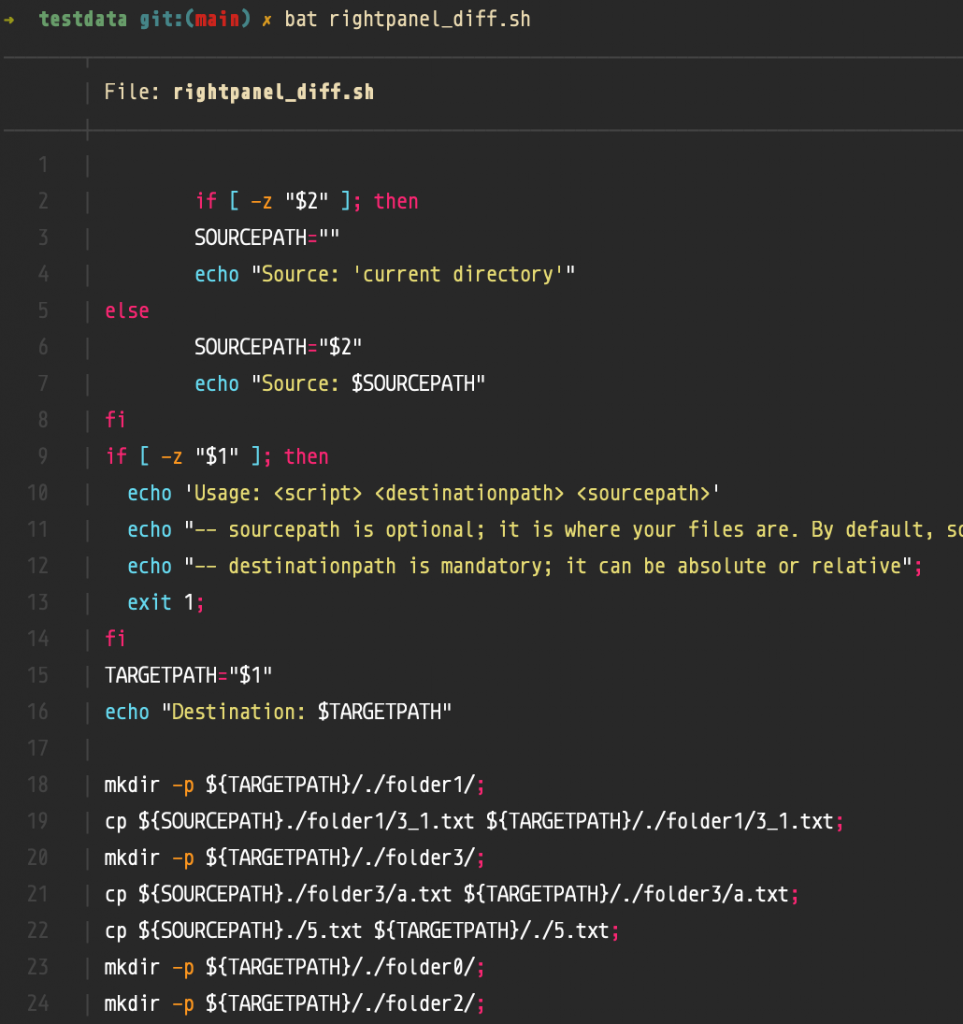Click the pipe separator beside line number 5

click(x=87, y=310)
